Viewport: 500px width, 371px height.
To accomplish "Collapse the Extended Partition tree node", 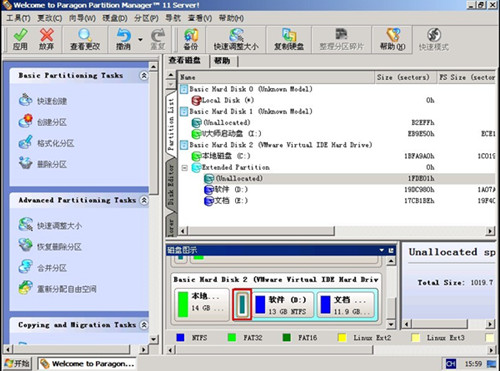I will click(184, 168).
